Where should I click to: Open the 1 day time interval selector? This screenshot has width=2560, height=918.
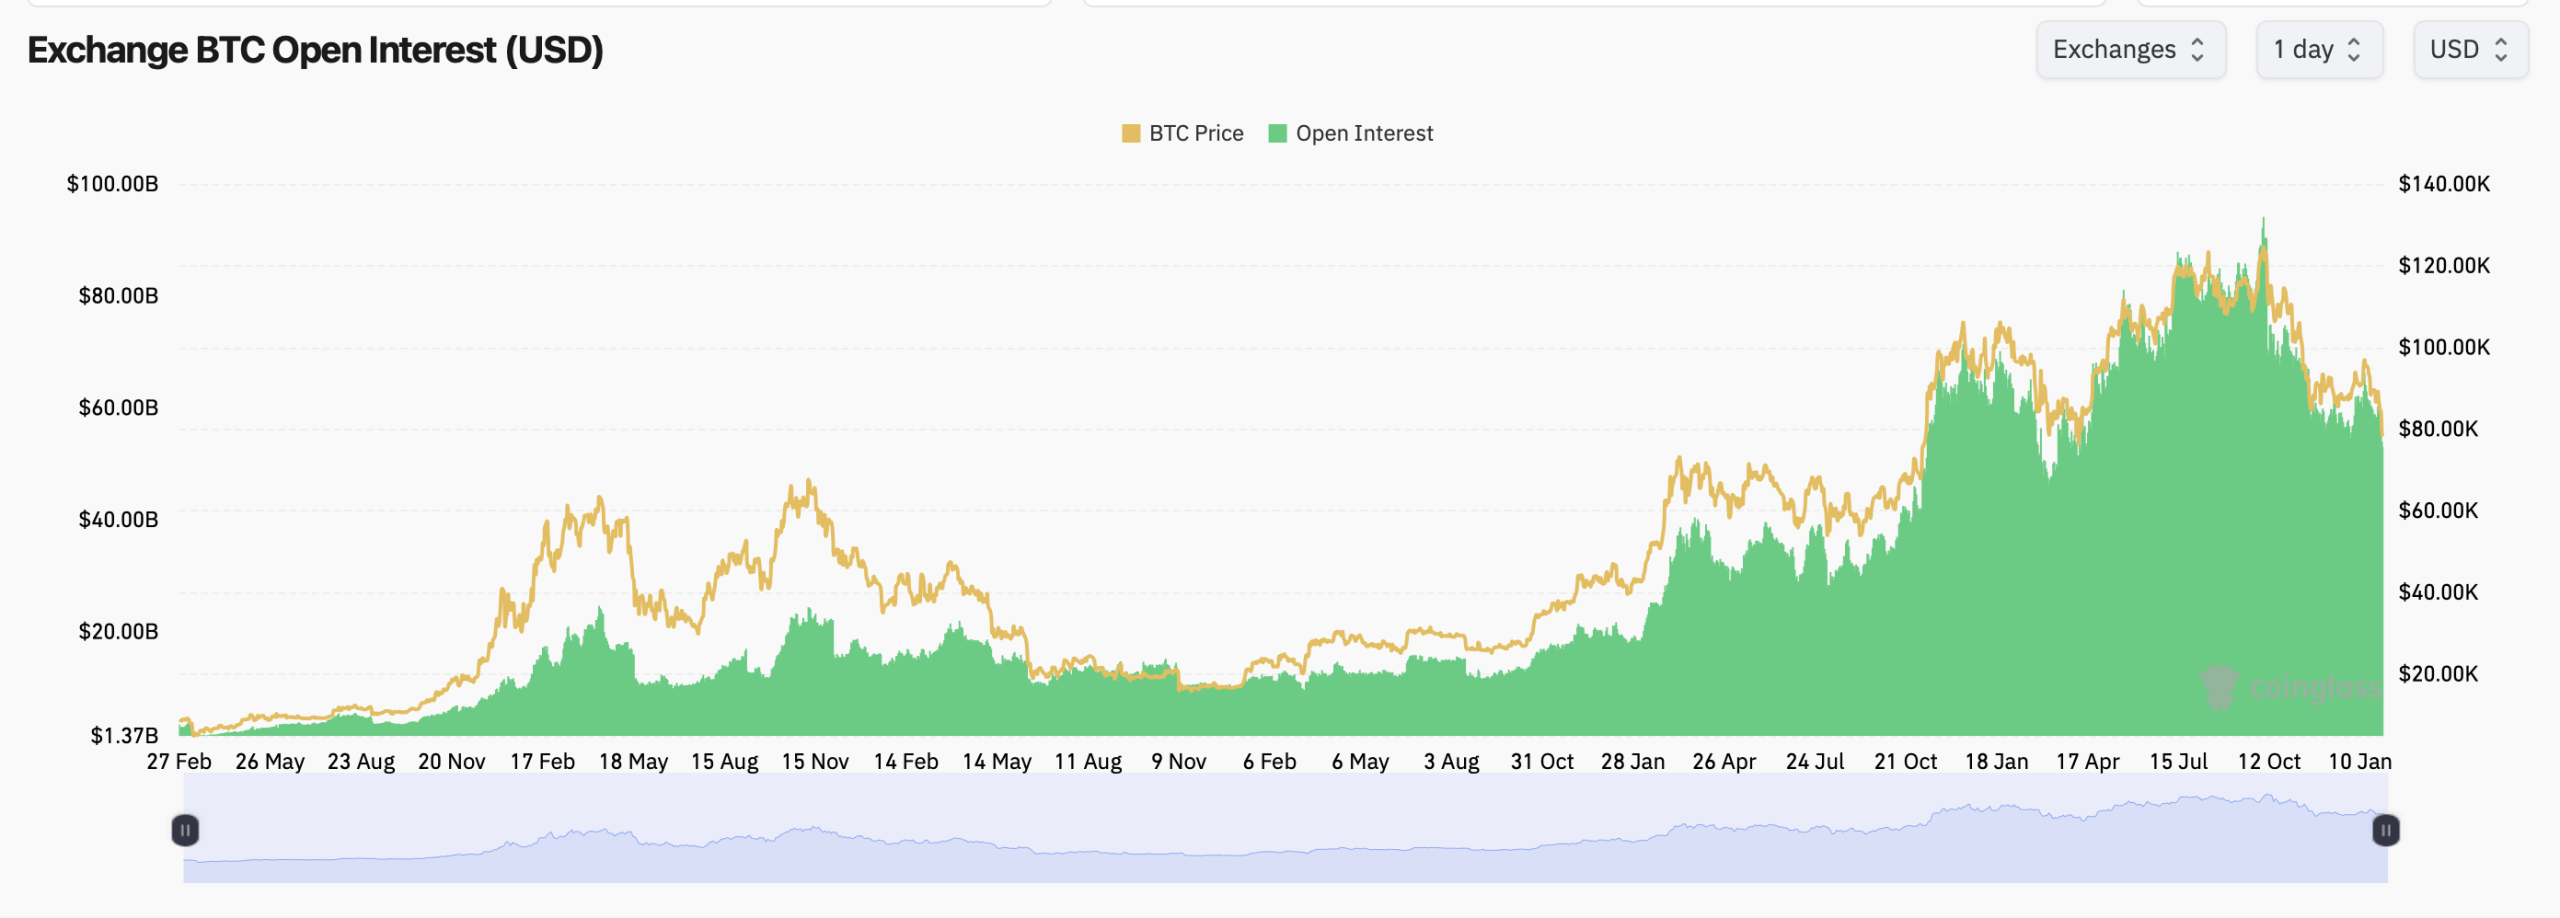tap(2319, 49)
